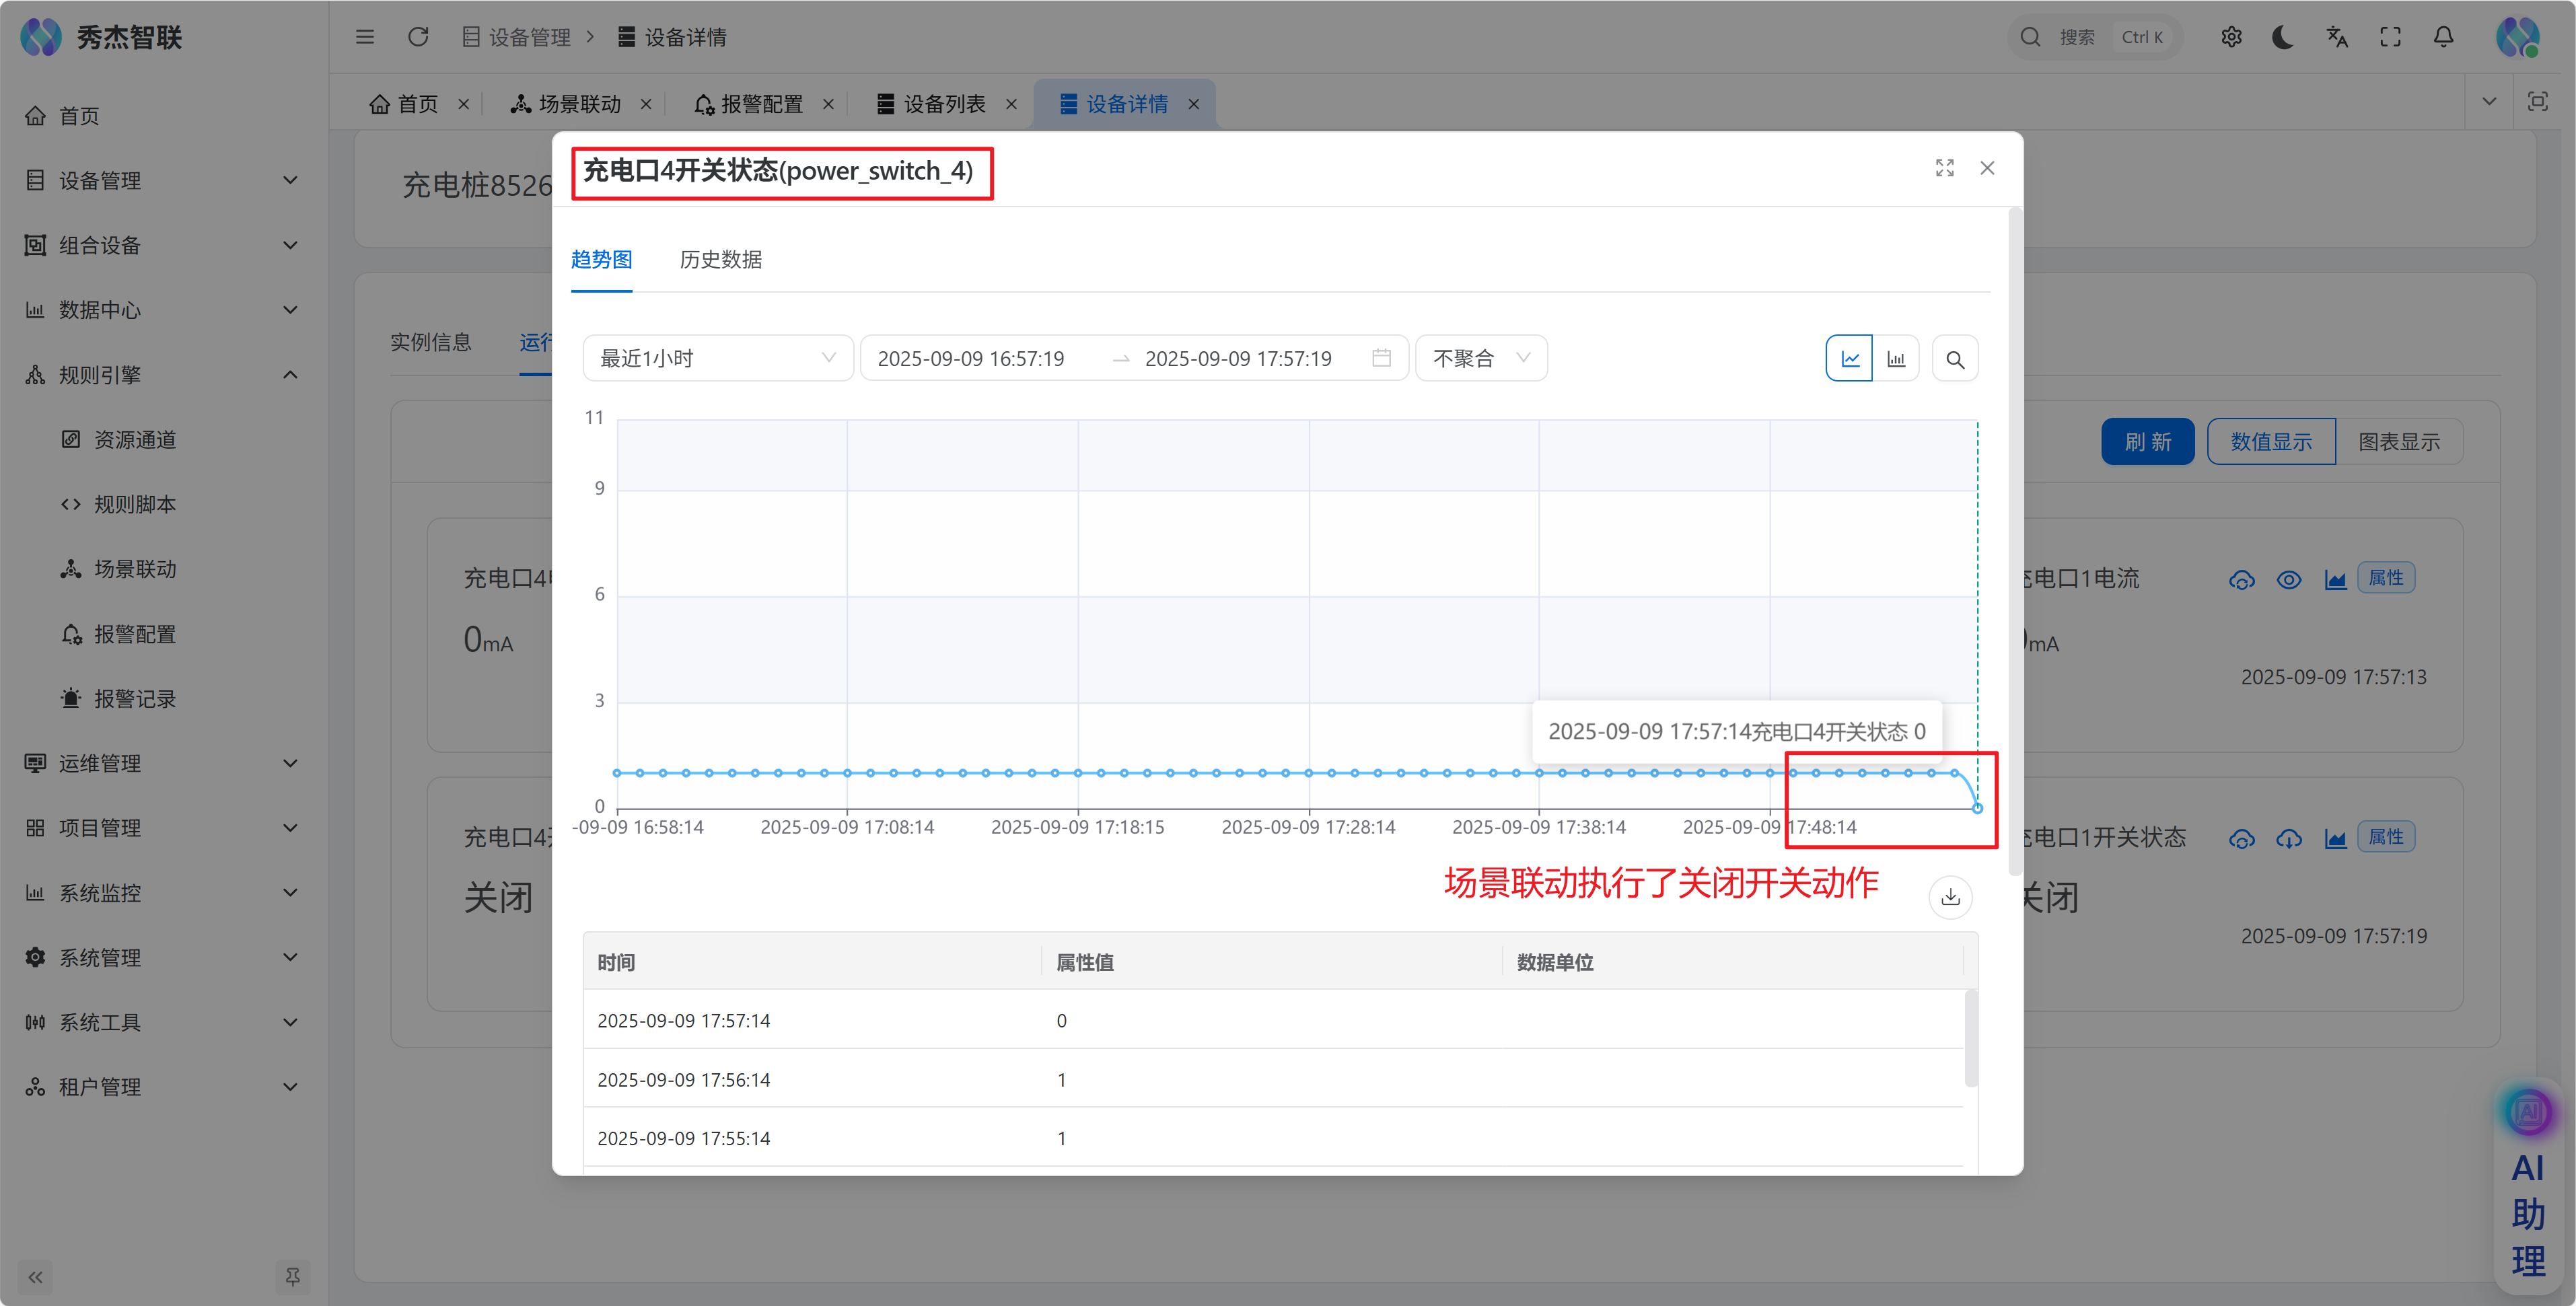Open 最近1小时 time range dropdown
2576x1306 pixels.
point(717,358)
